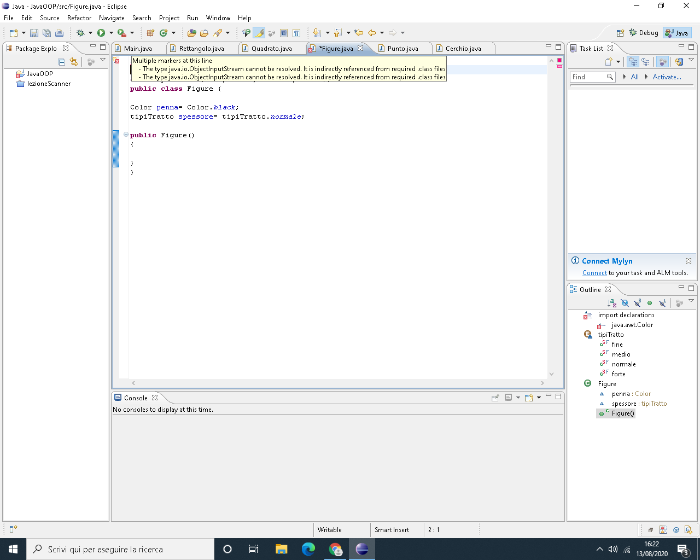Image resolution: width=700 pixels, height=560 pixels.
Task: Click the Back navigation arrow icon
Action: tap(372, 33)
